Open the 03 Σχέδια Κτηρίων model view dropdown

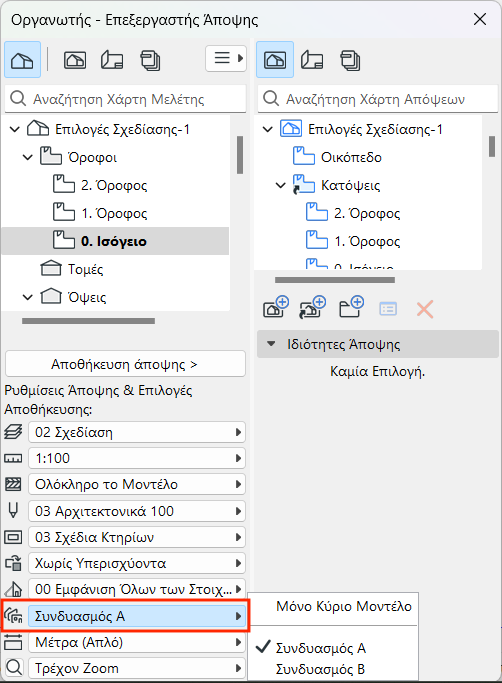tap(137, 537)
